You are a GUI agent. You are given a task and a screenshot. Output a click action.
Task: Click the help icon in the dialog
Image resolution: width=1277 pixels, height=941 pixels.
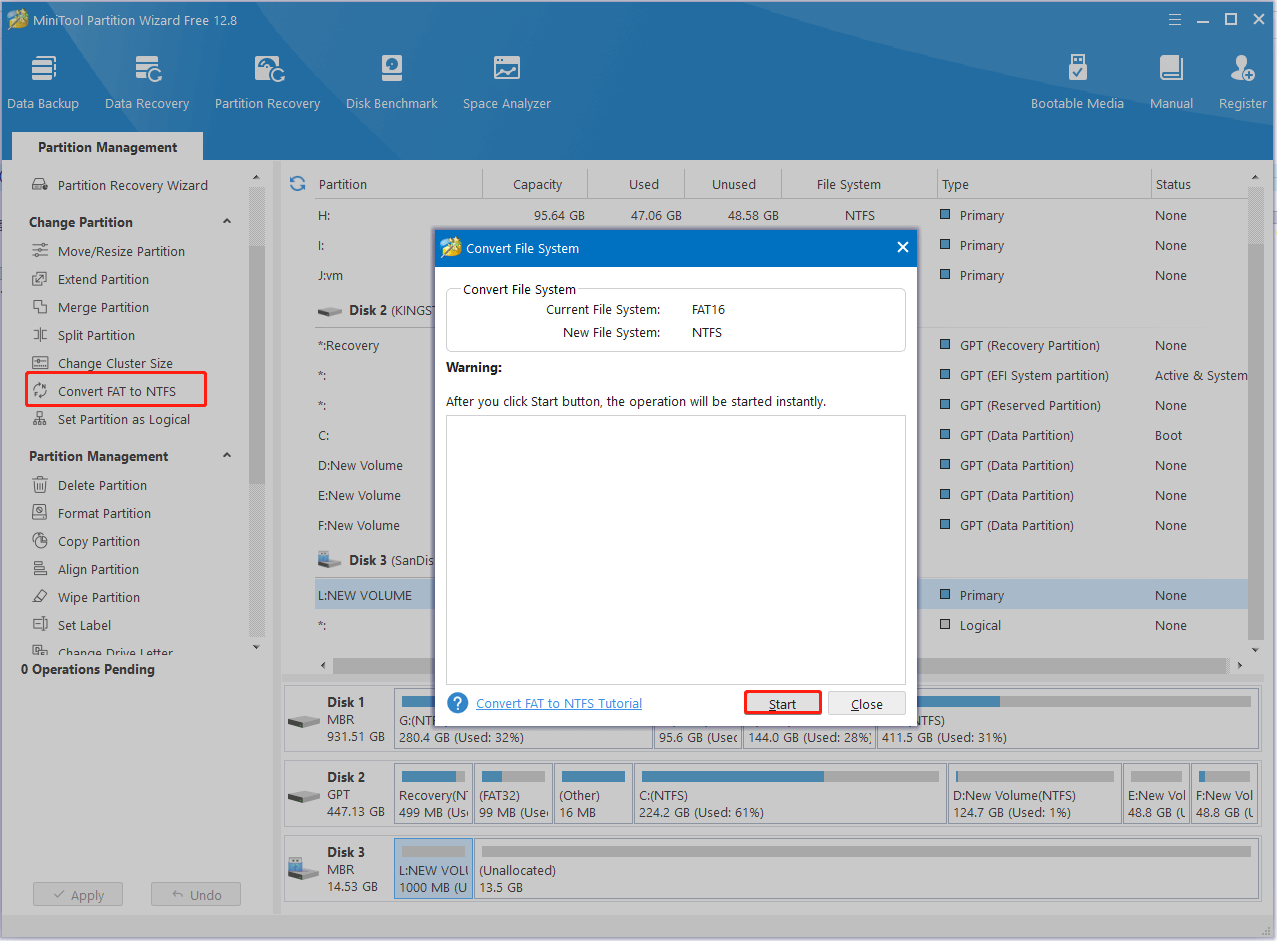[x=458, y=703]
